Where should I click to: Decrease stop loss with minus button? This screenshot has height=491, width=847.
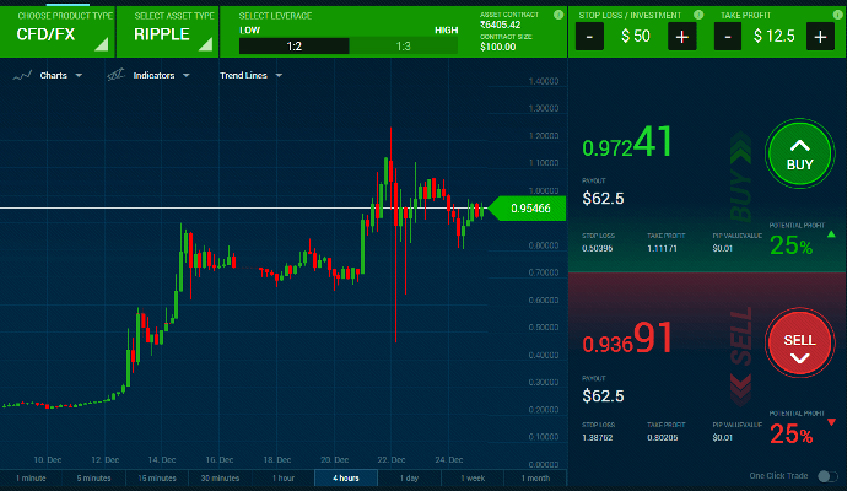click(x=589, y=37)
